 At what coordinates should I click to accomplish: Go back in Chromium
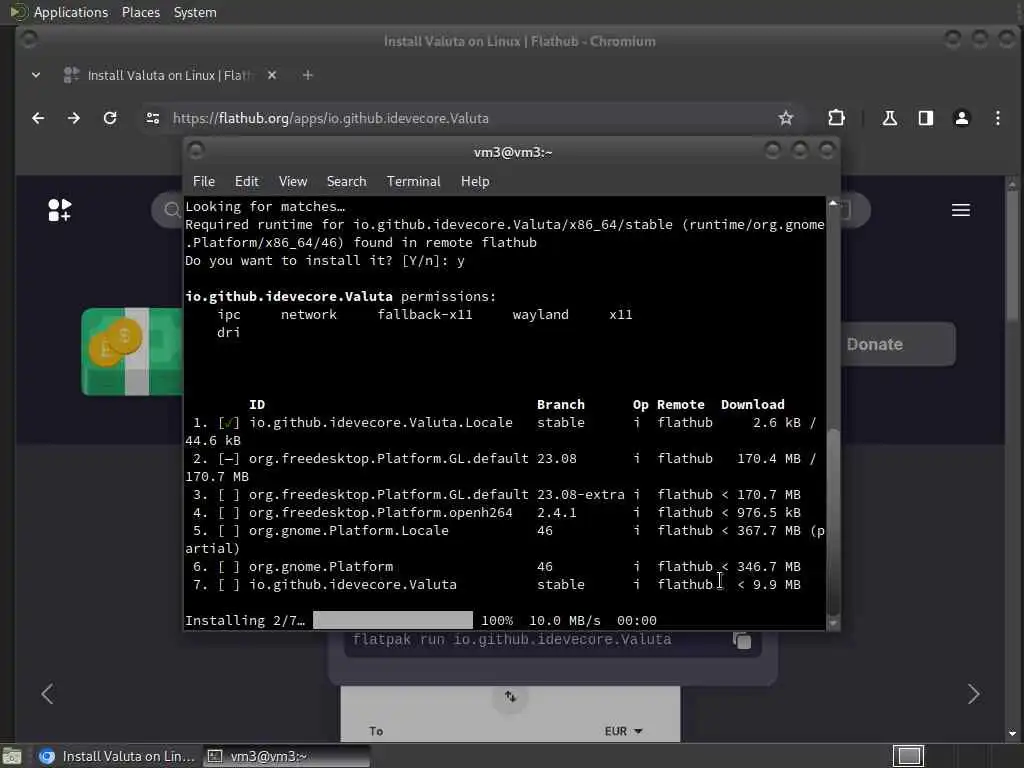coord(38,118)
